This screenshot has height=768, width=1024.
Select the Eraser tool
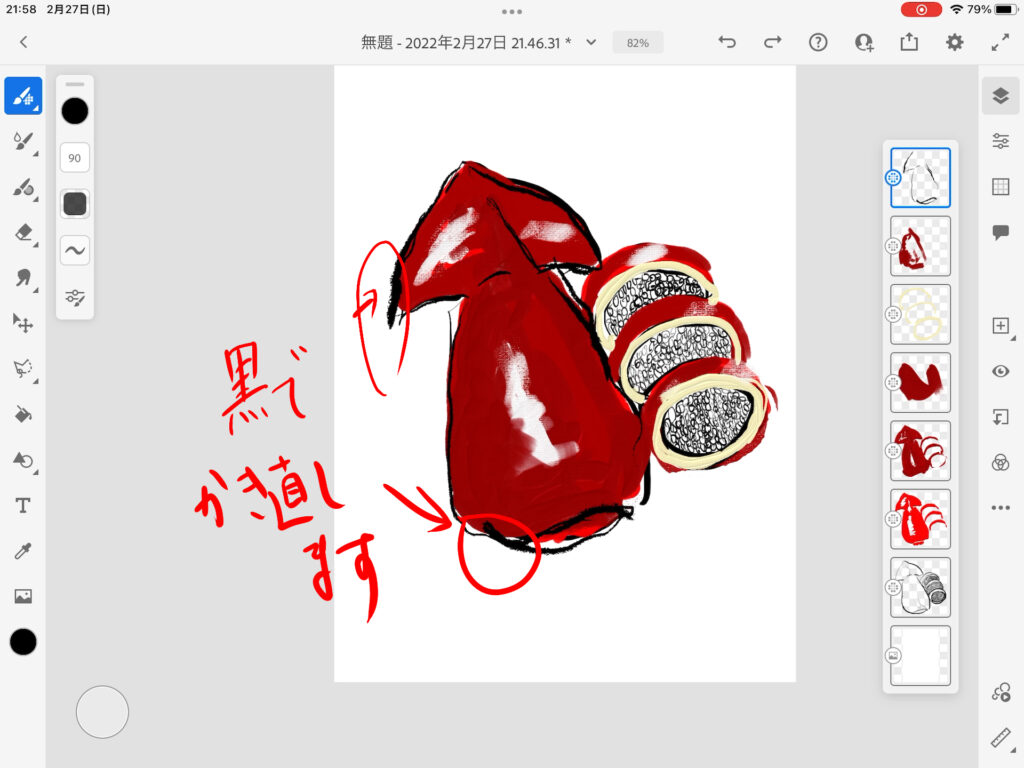click(x=23, y=232)
